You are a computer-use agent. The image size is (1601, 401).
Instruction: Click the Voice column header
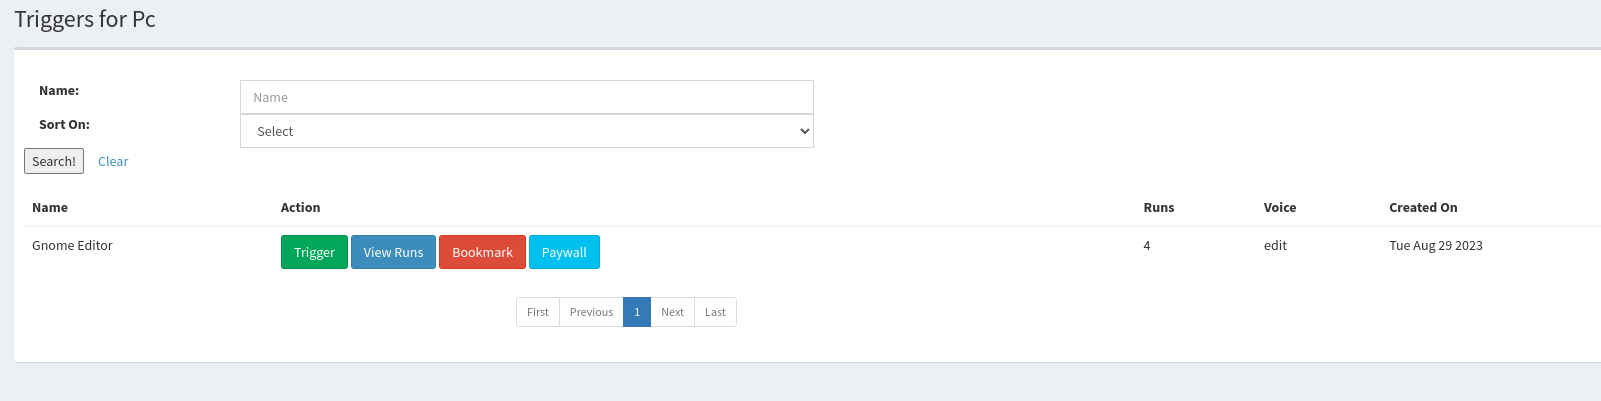point(1280,208)
